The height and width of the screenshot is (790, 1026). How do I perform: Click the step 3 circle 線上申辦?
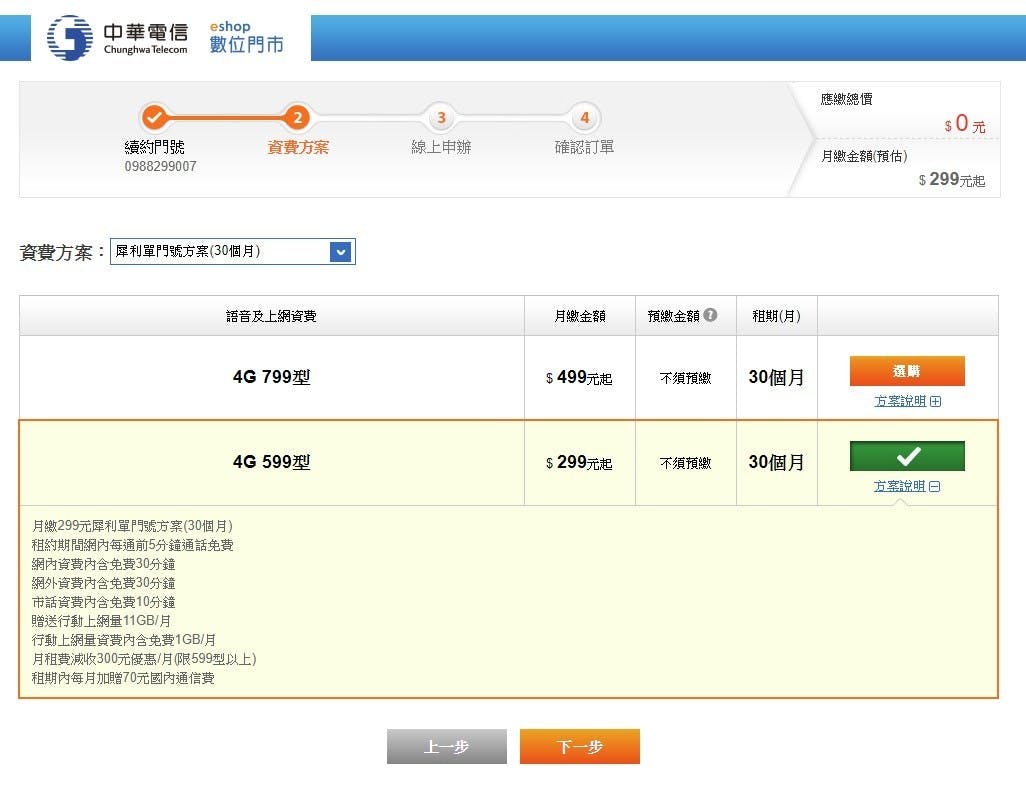[x=441, y=118]
